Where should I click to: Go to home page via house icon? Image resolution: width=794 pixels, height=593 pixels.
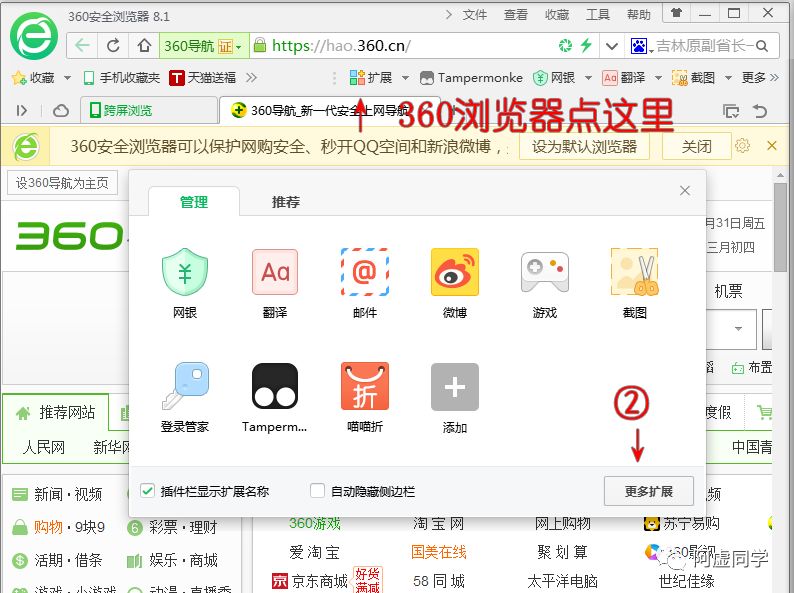tap(144, 46)
